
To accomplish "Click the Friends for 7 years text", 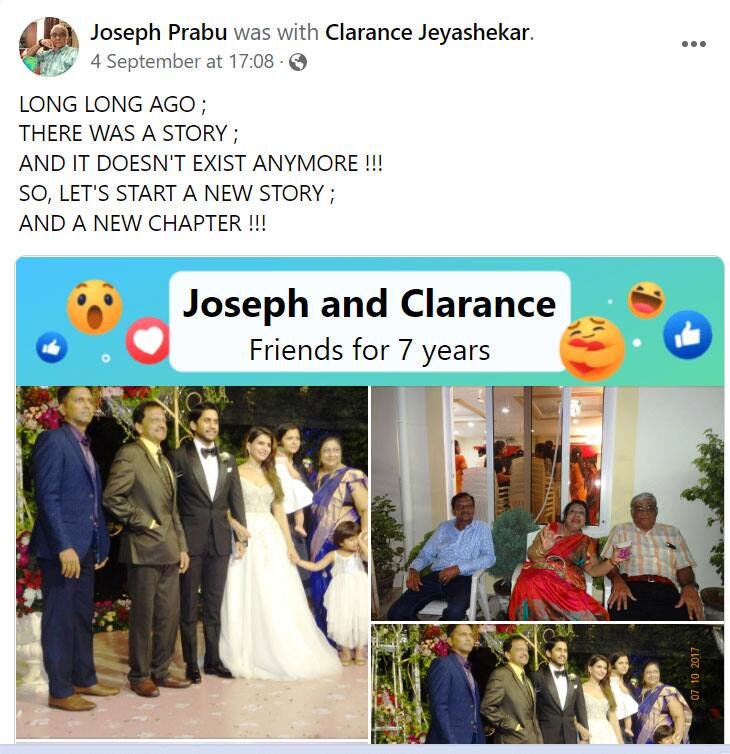I will coord(369,350).
